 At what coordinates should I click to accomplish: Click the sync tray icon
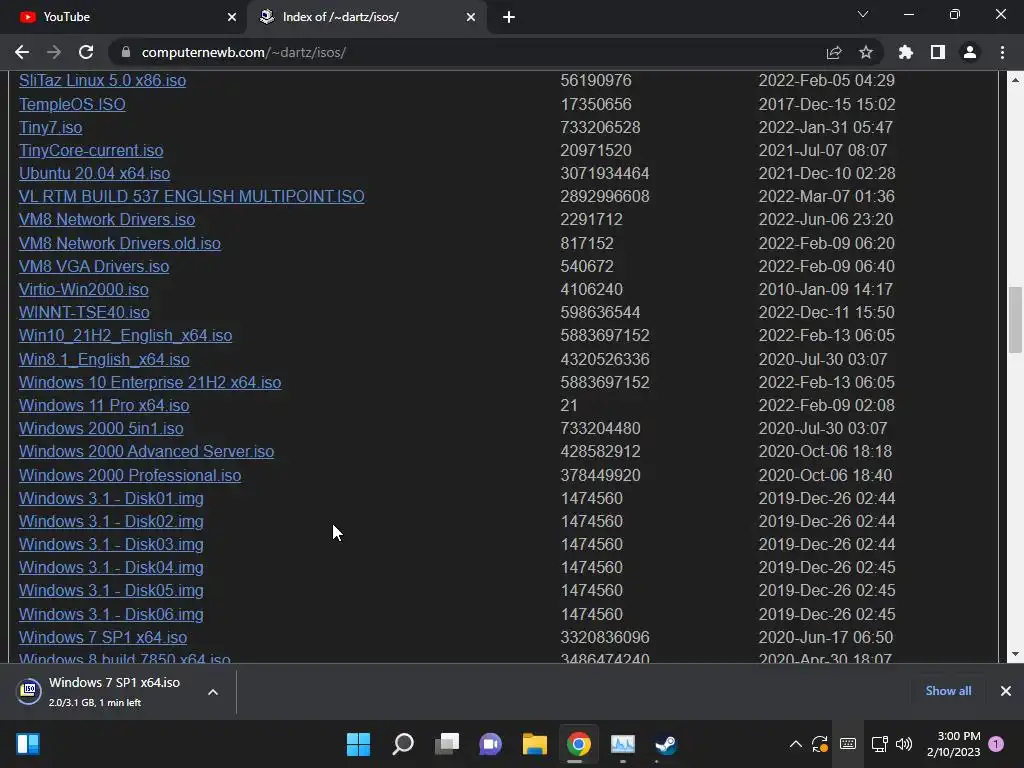pyautogui.click(x=820, y=744)
